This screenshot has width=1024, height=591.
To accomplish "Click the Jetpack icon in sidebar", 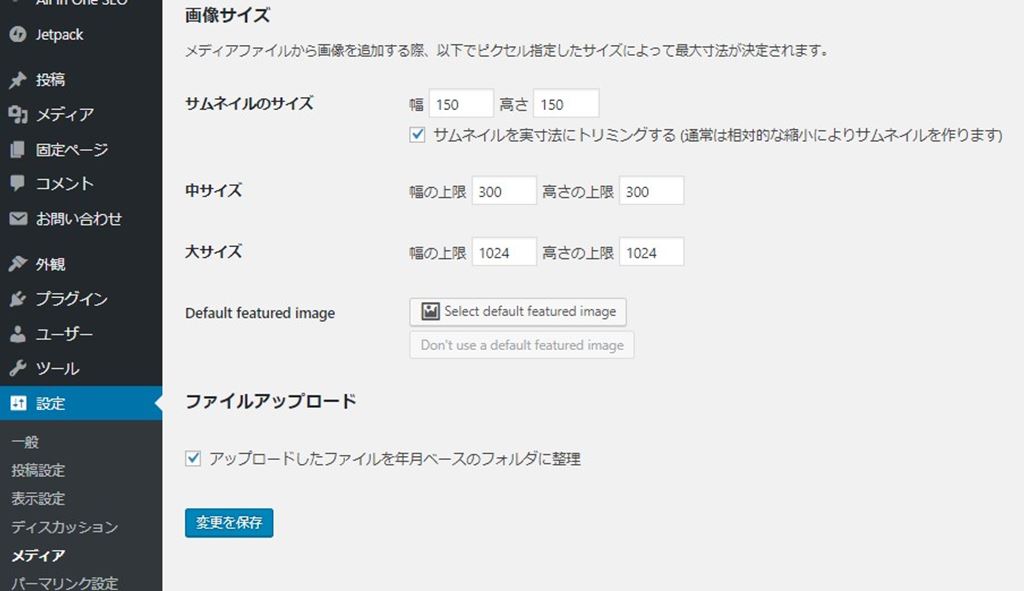I will pos(17,35).
